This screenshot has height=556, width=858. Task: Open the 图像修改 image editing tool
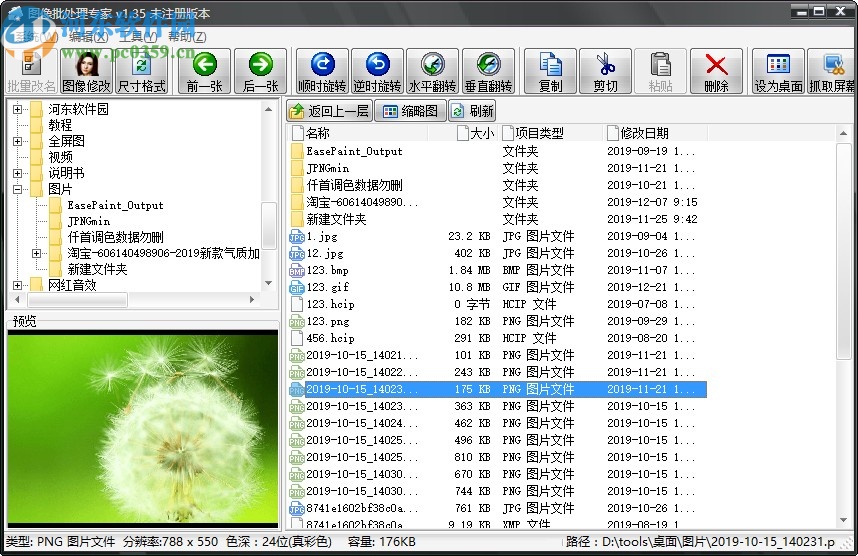pos(88,72)
